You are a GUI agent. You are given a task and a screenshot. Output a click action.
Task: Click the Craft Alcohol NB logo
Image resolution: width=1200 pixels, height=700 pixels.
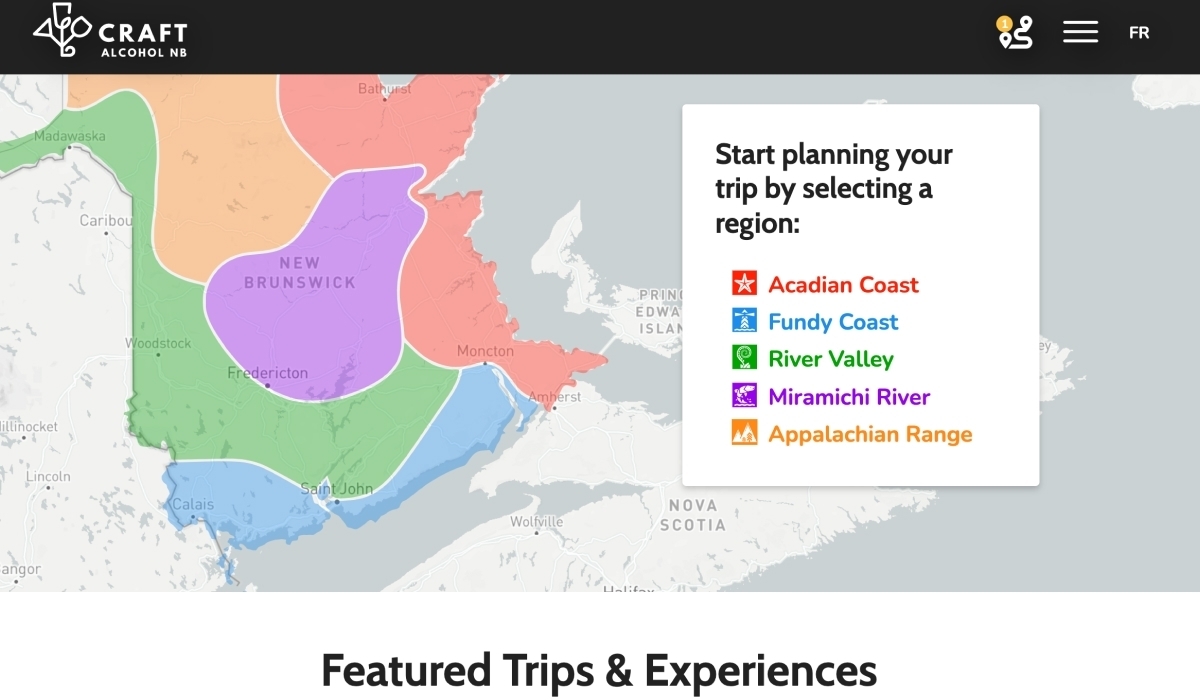pos(110,31)
